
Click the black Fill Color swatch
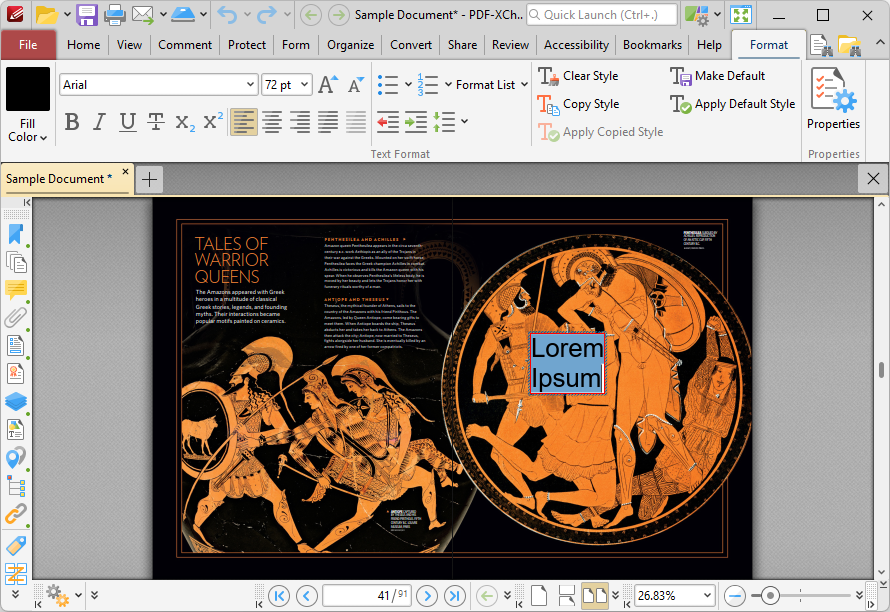coord(28,89)
